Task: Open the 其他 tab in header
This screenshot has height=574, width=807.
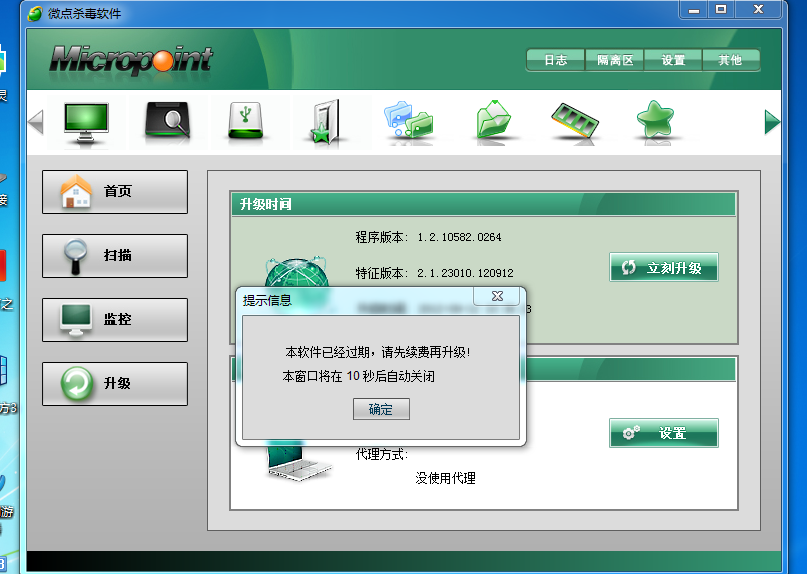Action: [730, 60]
